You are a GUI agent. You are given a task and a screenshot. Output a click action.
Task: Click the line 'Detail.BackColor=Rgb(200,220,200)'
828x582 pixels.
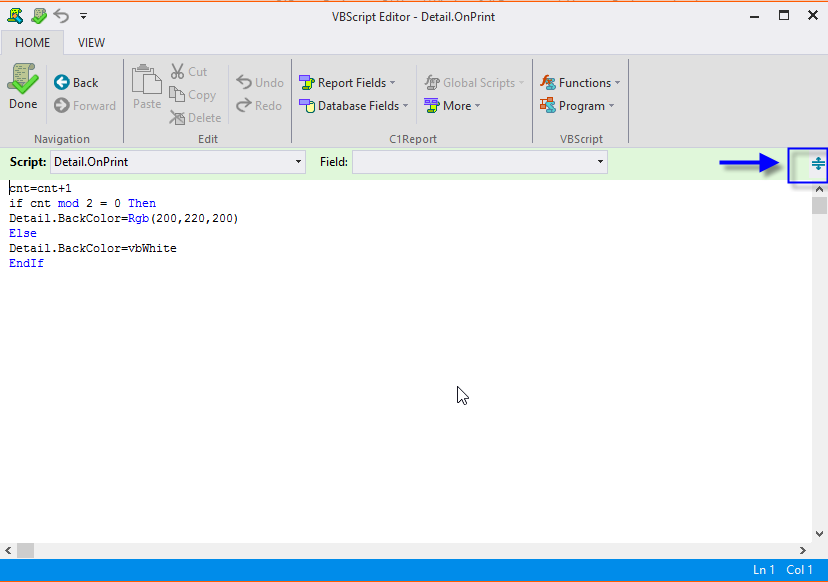point(124,219)
